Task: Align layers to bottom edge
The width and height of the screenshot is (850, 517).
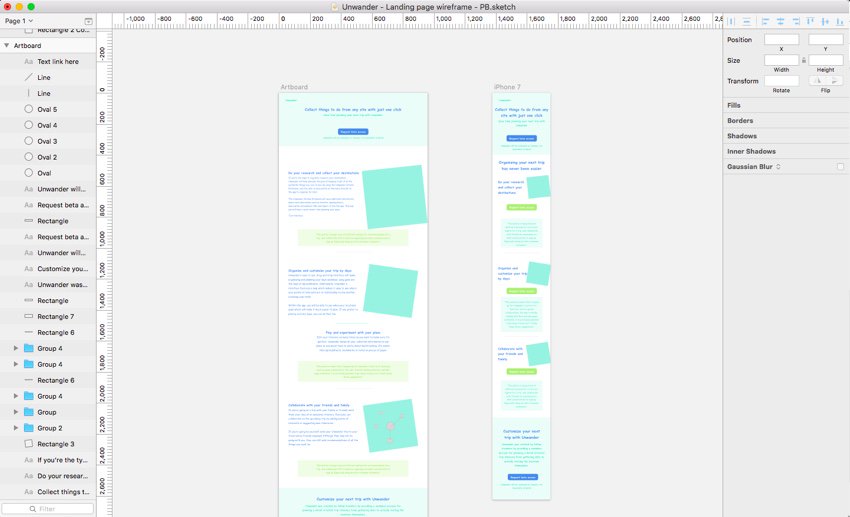Action: pos(840,22)
